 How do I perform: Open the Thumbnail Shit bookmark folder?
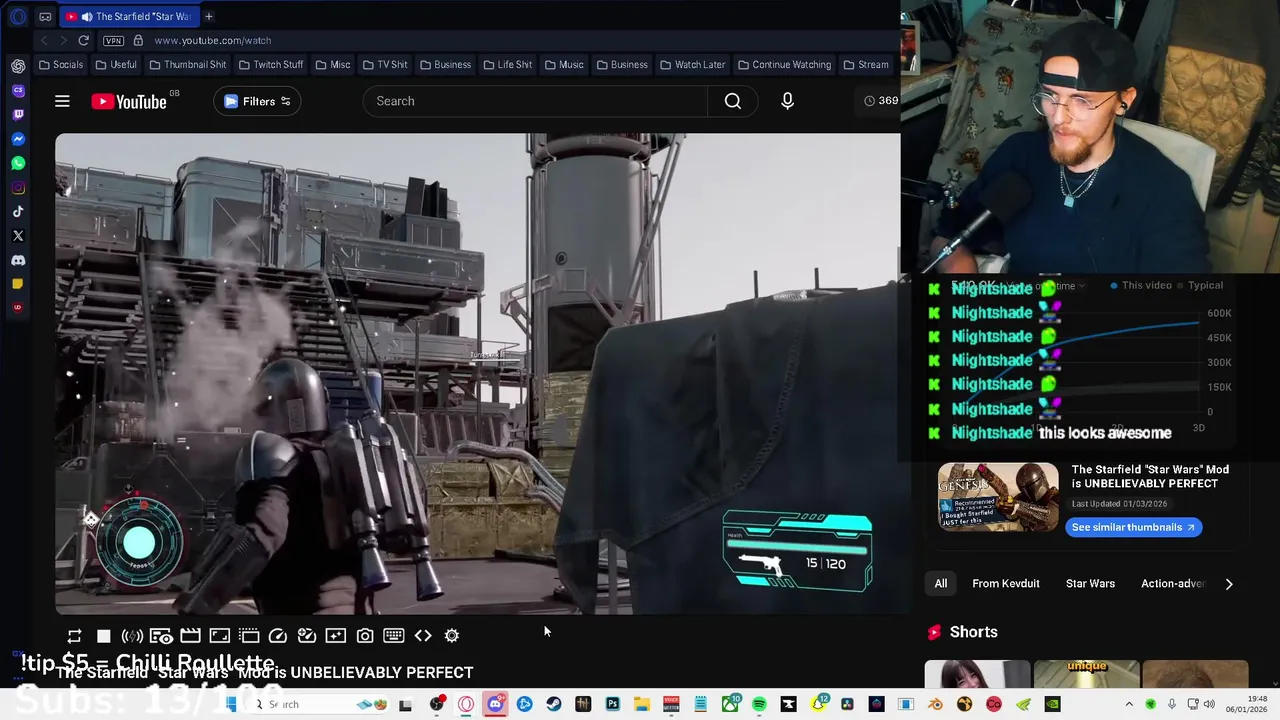pyautogui.click(x=187, y=64)
